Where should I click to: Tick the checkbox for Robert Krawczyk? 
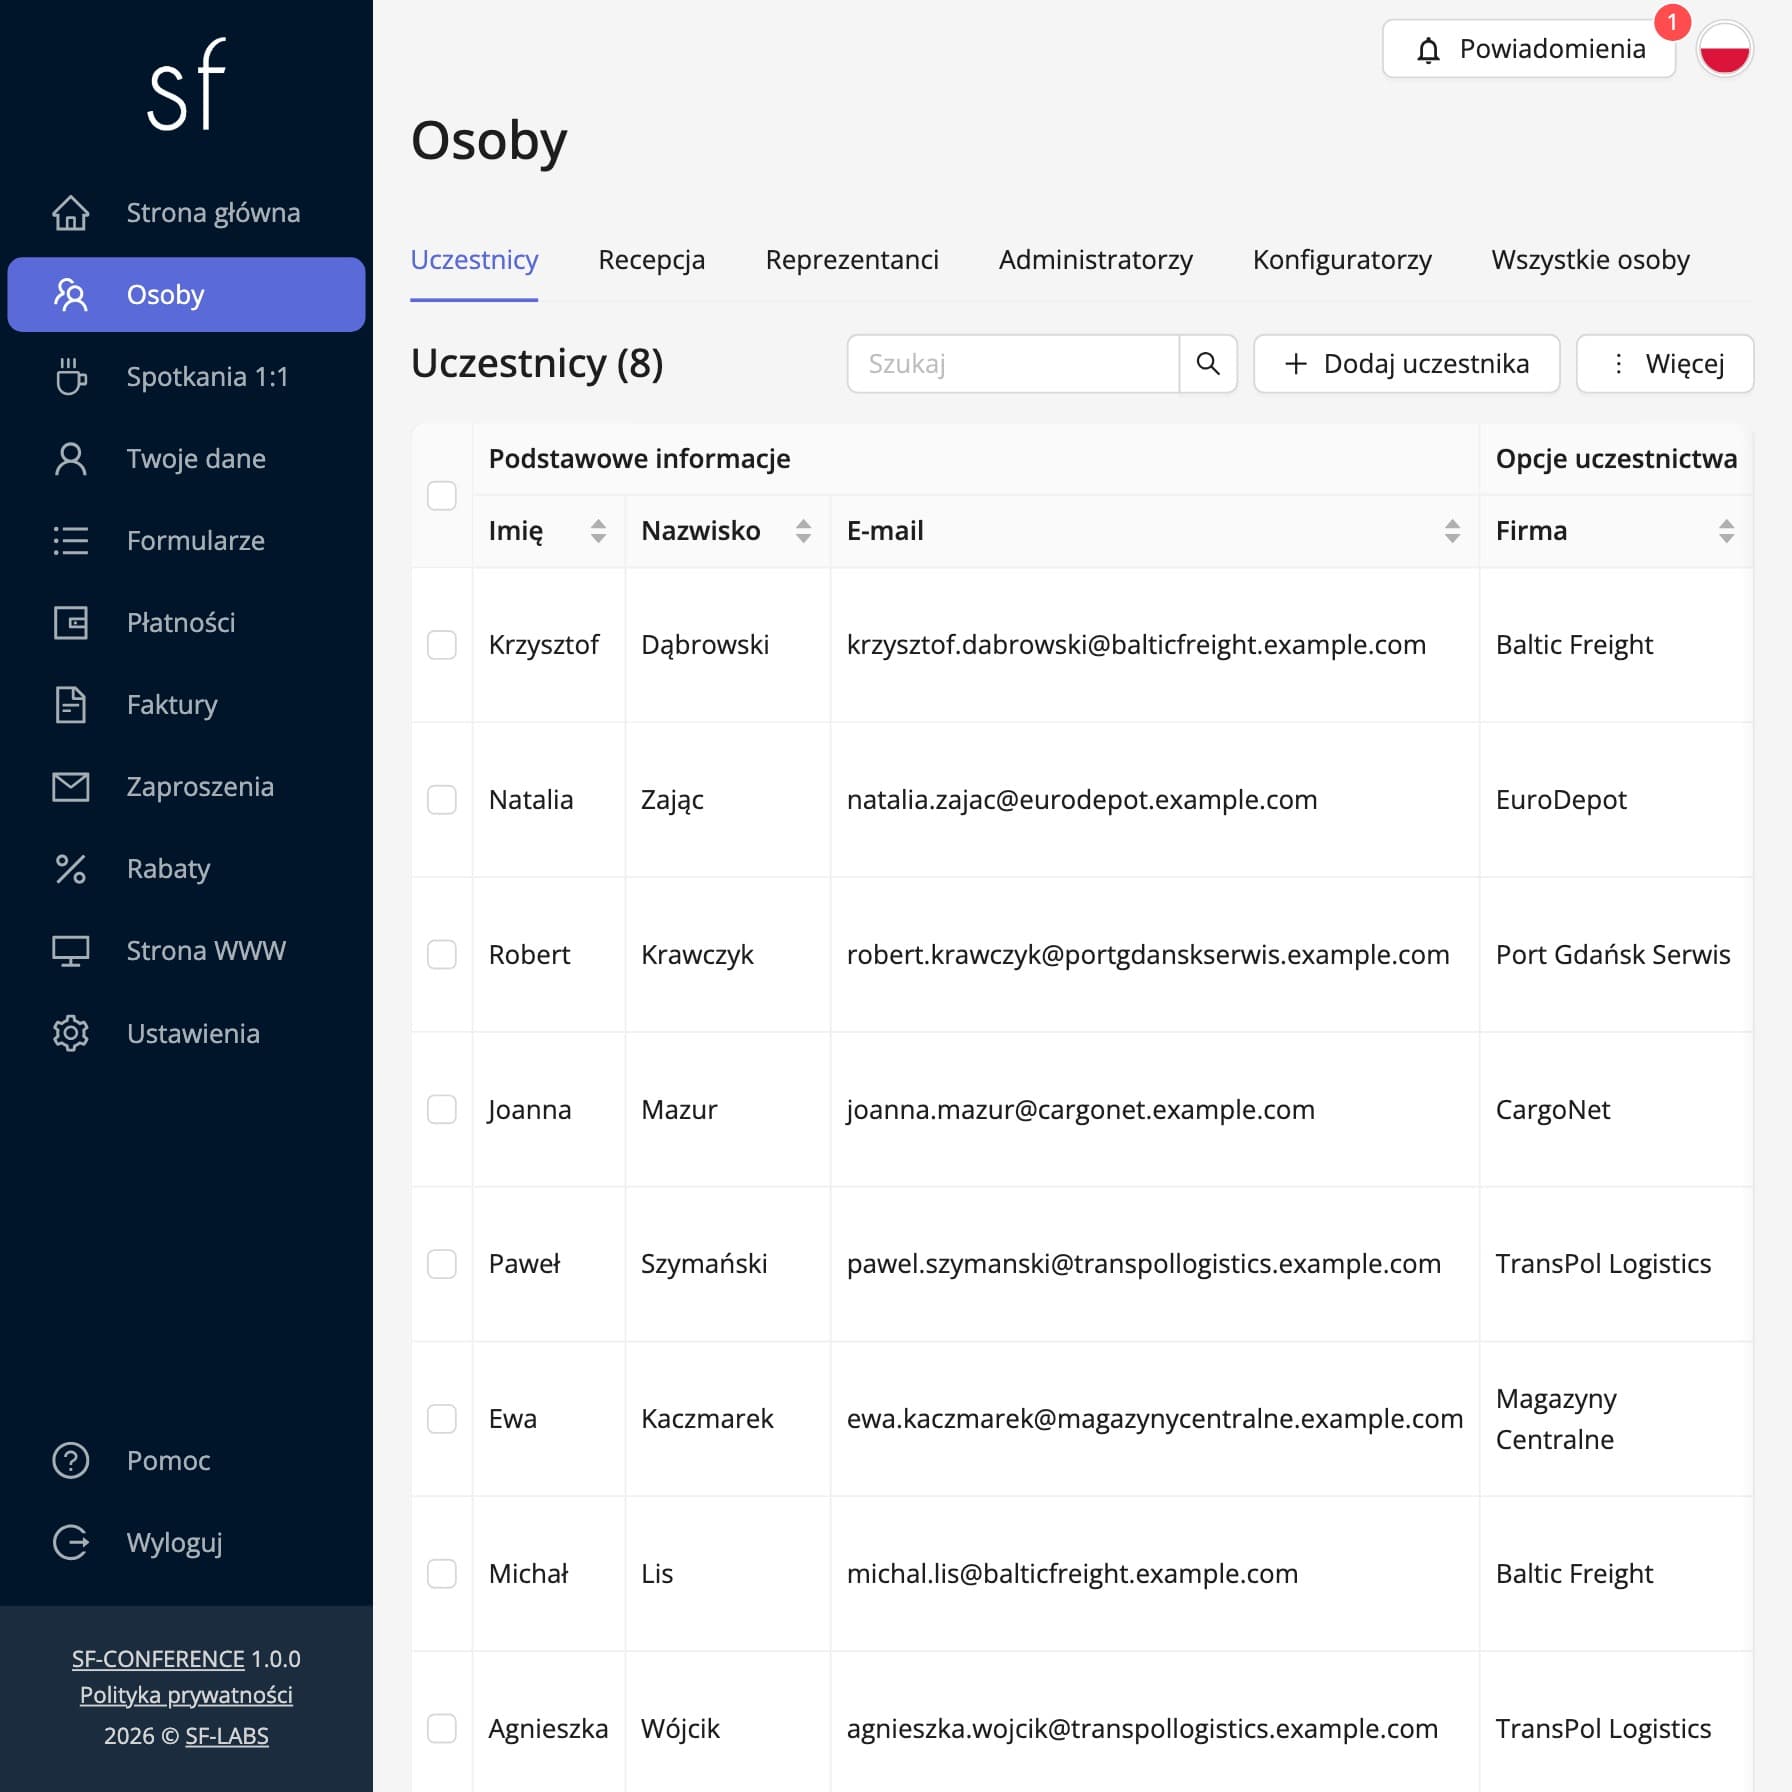click(x=442, y=955)
